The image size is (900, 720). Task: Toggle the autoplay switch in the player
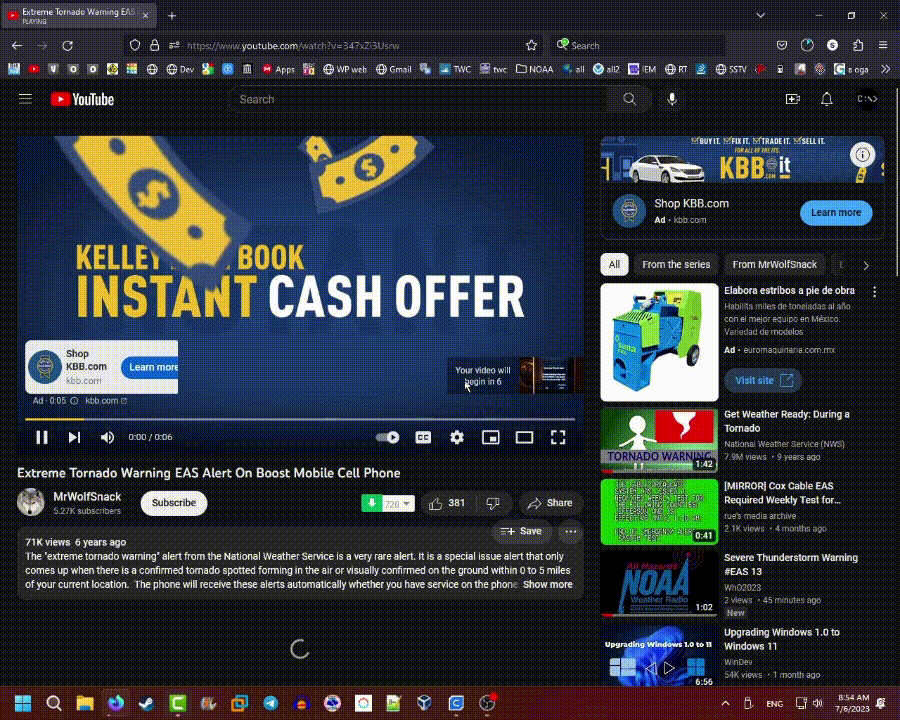[387, 438]
